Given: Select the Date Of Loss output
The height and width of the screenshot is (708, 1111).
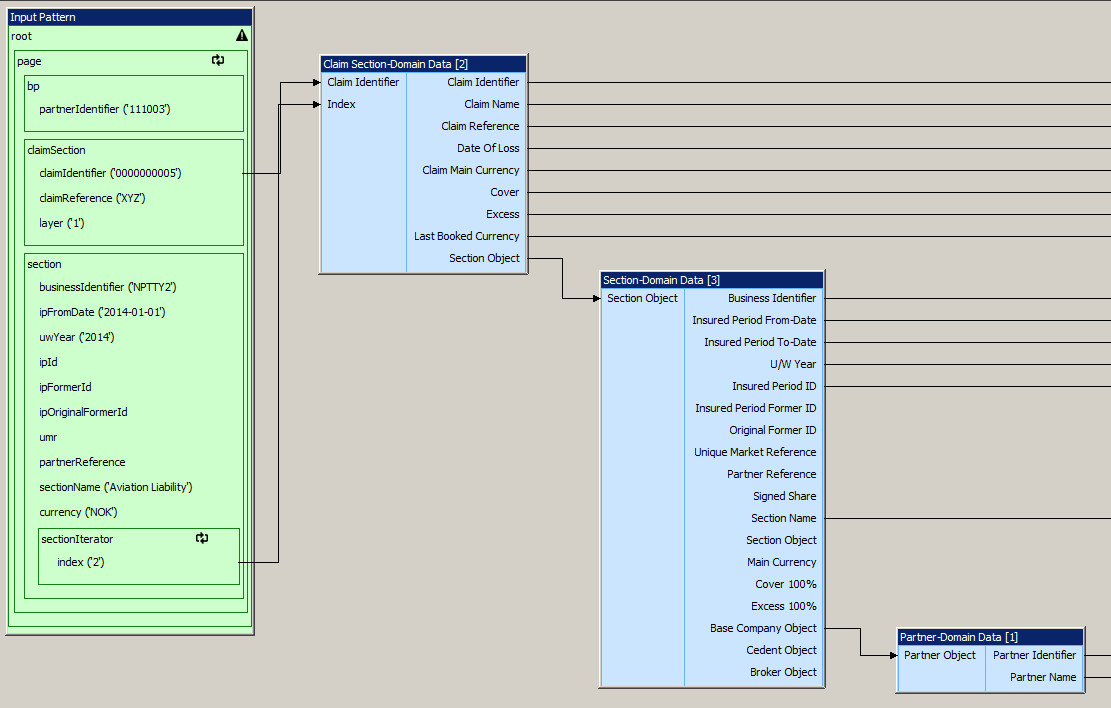Looking at the screenshot, I should (488, 148).
